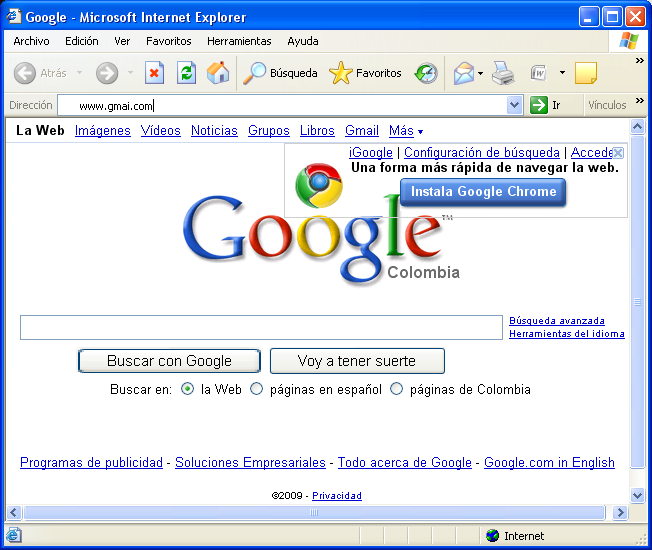Screen dimensions: 652x550
Task: Click the Refresh page icon
Action: point(186,73)
